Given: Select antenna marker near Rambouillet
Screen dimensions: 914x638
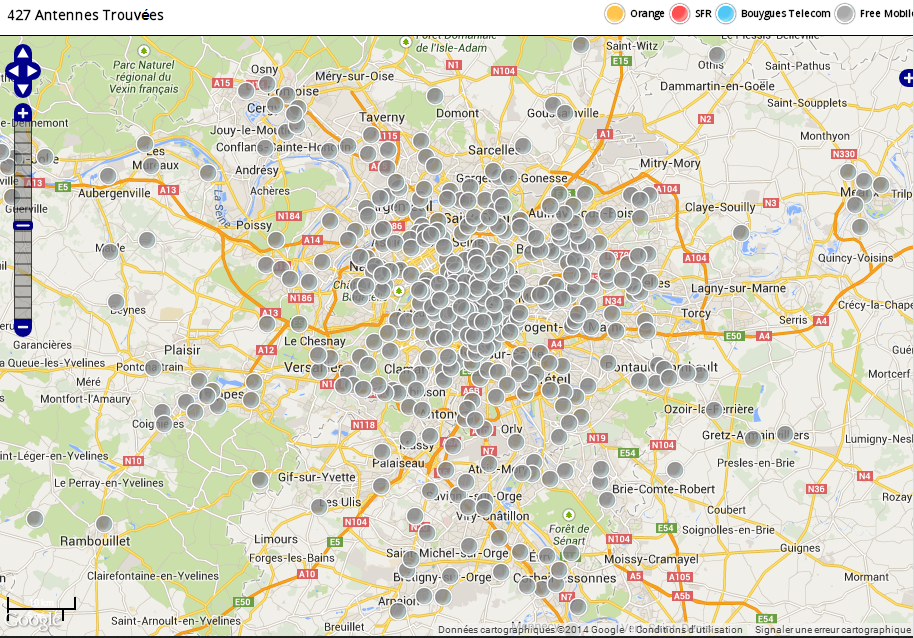Looking at the screenshot, I should pyautogui.click(x=104, y=524).
